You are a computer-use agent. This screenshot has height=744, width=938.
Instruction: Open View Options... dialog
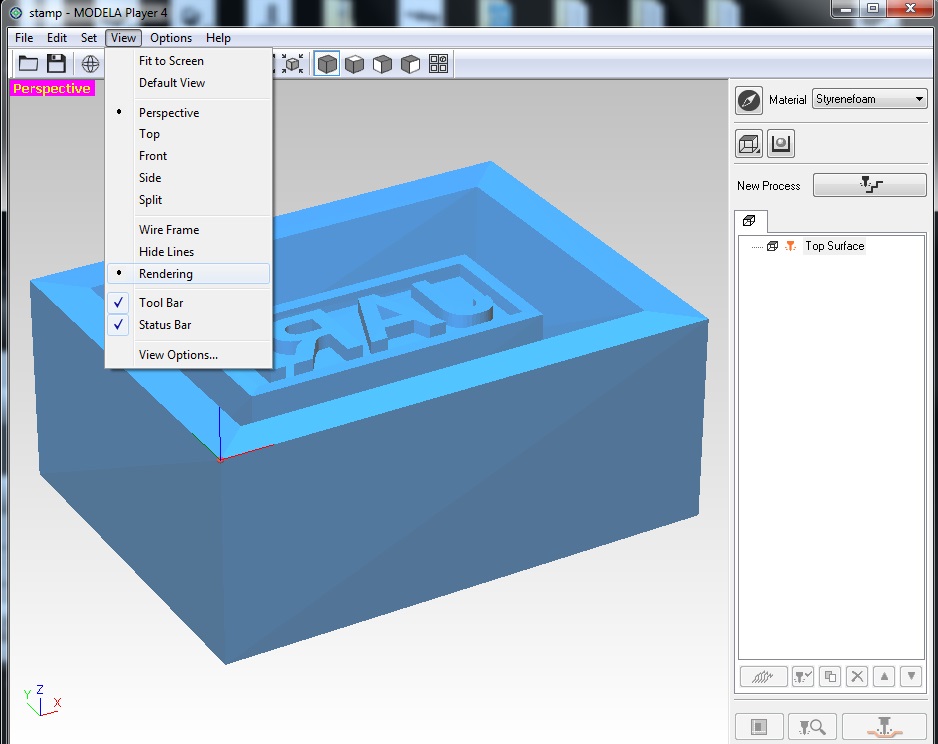188,355
